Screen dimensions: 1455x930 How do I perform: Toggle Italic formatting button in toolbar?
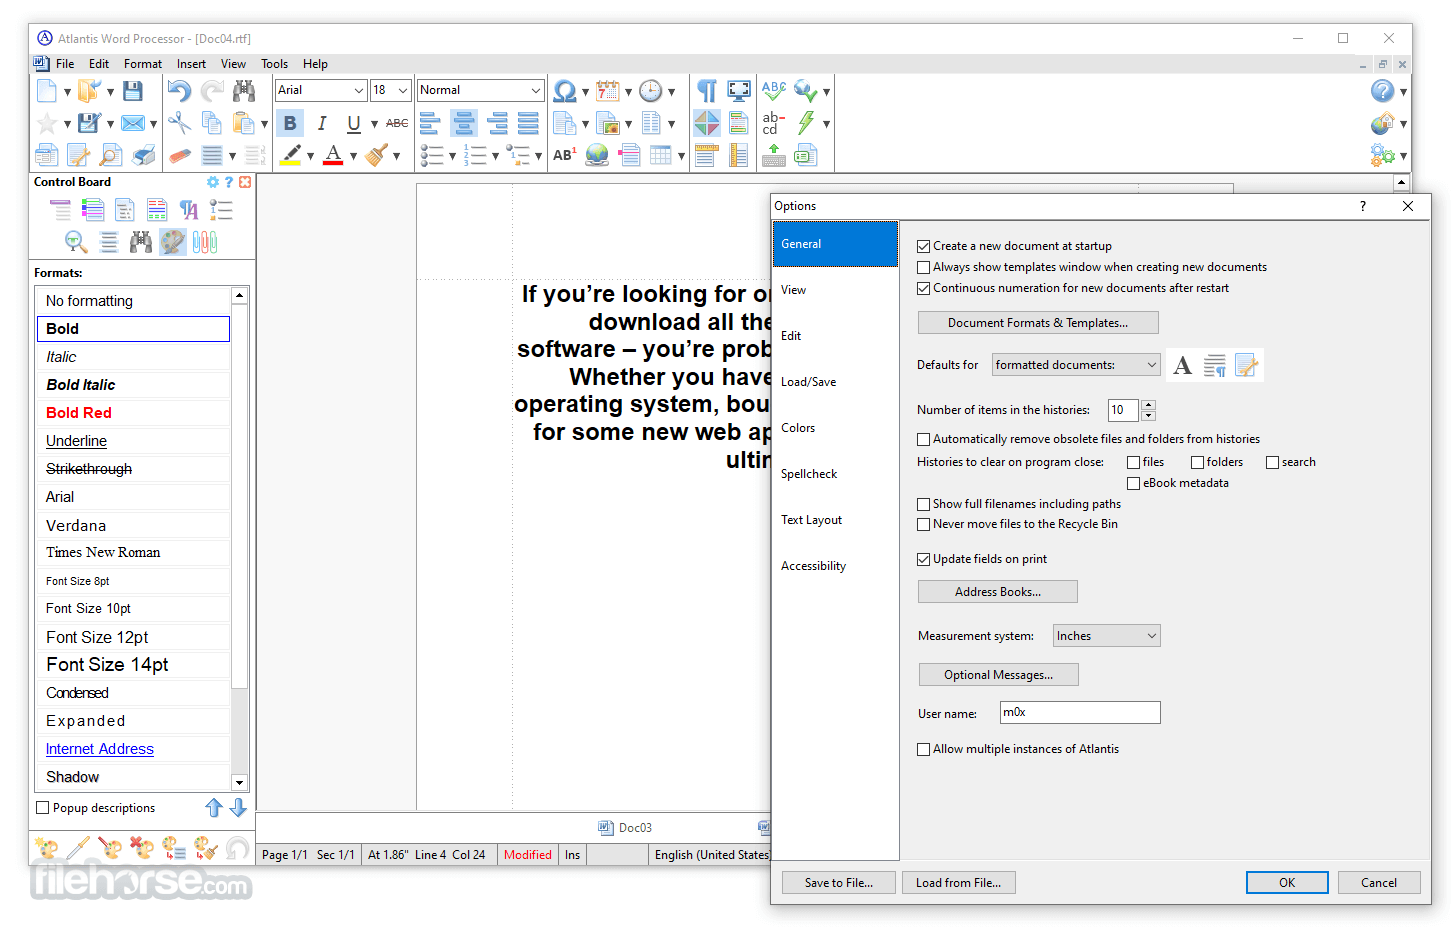click(x=322, y=123)
